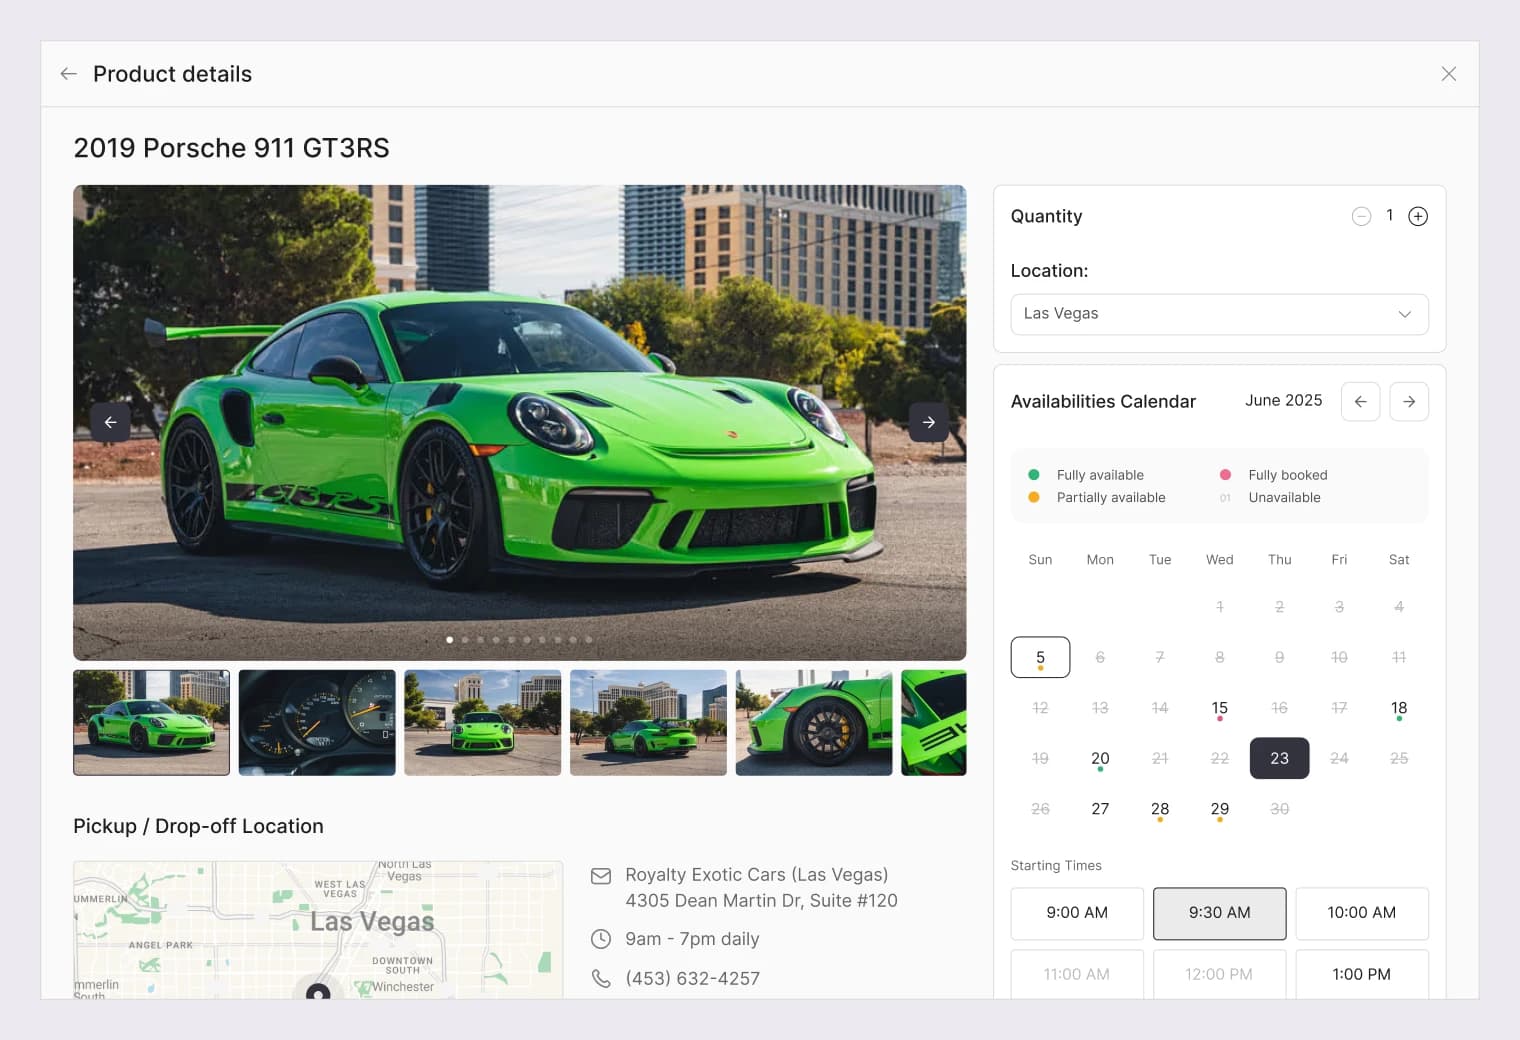Screen dimensions: 1520x1040
Task: Select June 5 on the calendar
Action: pyautogui.click(x=1040, y=657)
